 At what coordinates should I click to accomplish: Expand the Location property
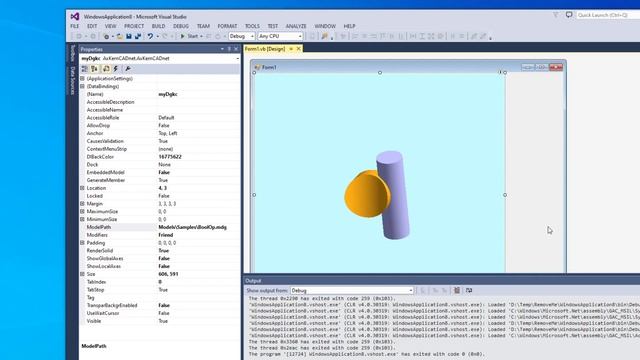click(82, 188)
